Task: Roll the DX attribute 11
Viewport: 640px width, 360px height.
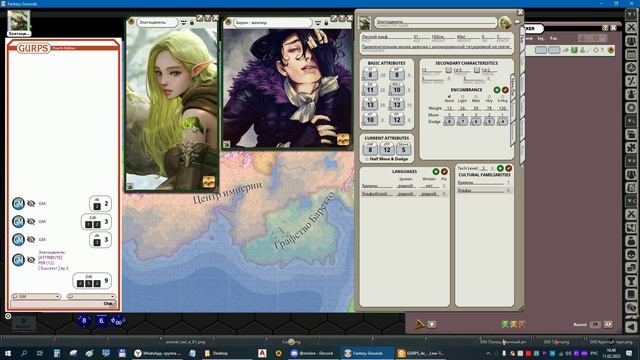Action: click(x=370, y=90)
